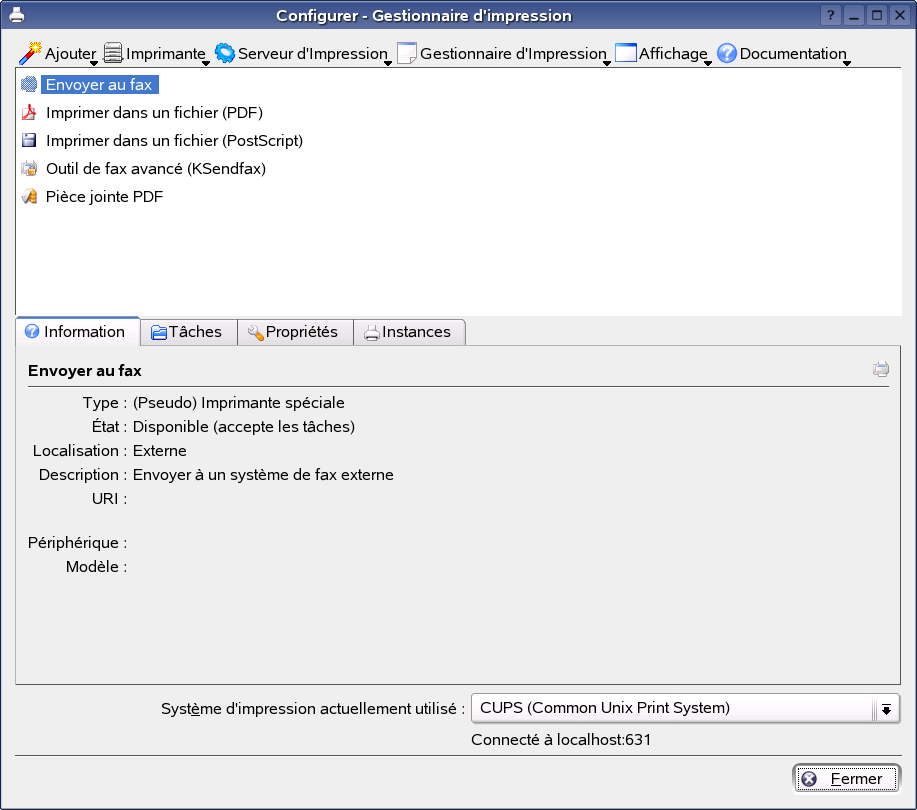
Task: Open the Imprimante dropdown arrow
Action: click(x=206, y=63)
